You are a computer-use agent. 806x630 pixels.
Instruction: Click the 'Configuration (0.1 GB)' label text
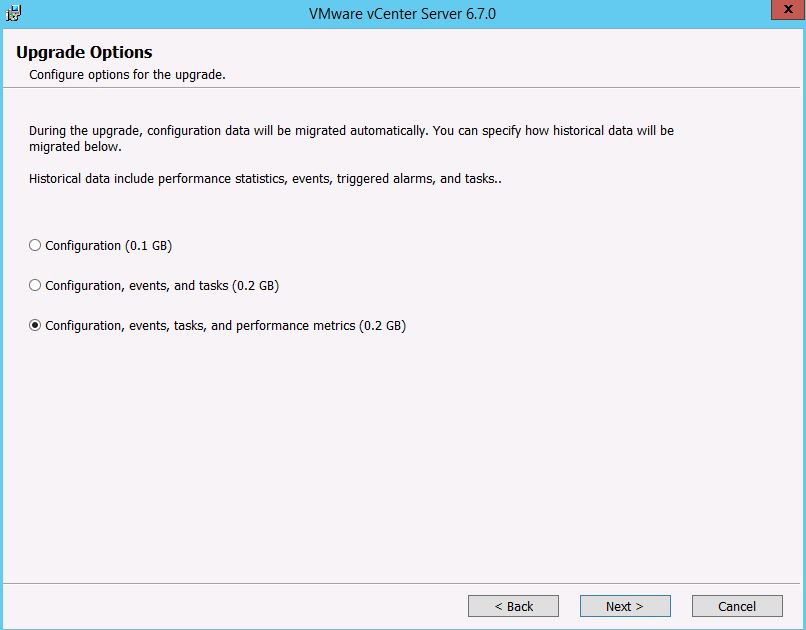(108, 245)
